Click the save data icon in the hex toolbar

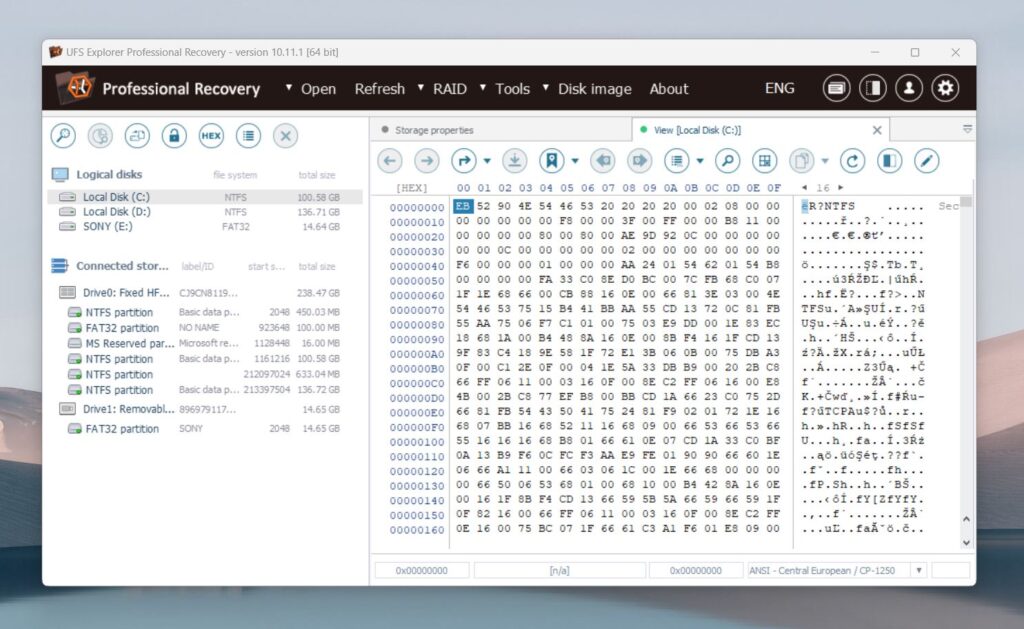pyautogui.click(x=514, y=160)
